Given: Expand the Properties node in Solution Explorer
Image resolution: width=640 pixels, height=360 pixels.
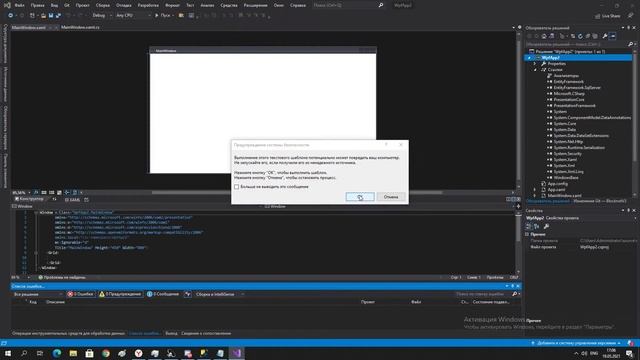Looking at the screenshot, I should tap(535, 64).
